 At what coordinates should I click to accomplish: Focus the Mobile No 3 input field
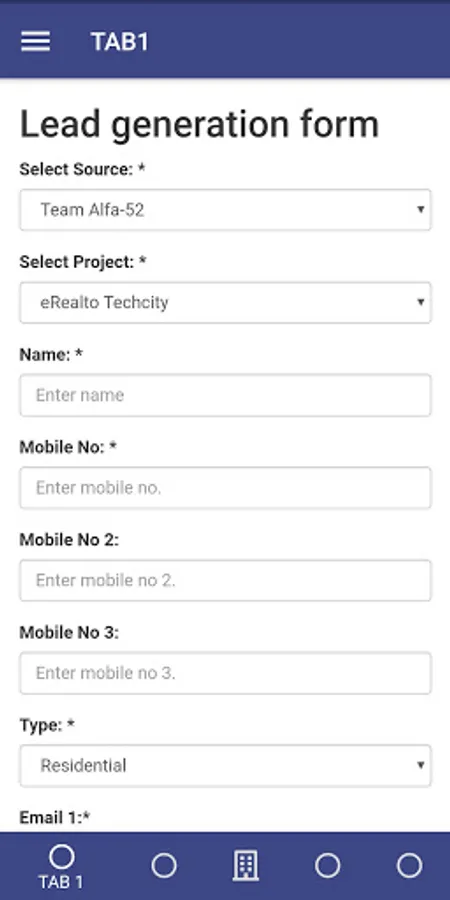coord(225,673)
